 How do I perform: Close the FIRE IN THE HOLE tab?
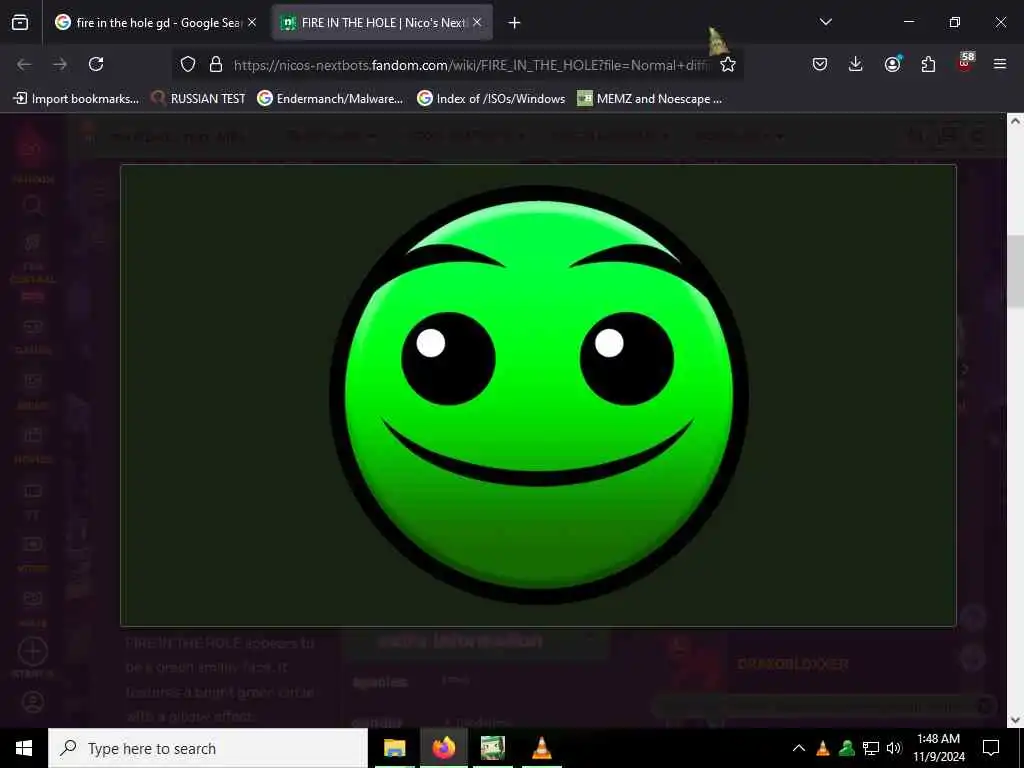tap(477, 23)
